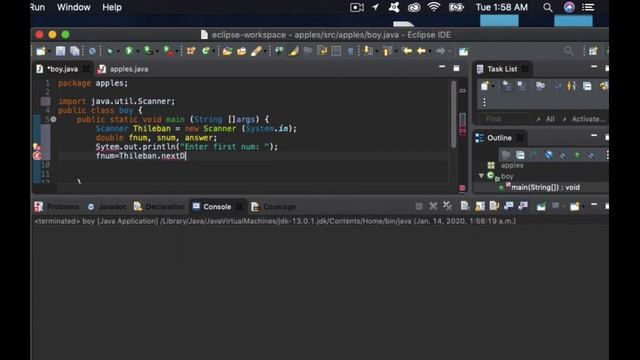This screenshot has width=640, height=360.
Task: Select main(String[]) : void in Outline
Action: (545, 187)
